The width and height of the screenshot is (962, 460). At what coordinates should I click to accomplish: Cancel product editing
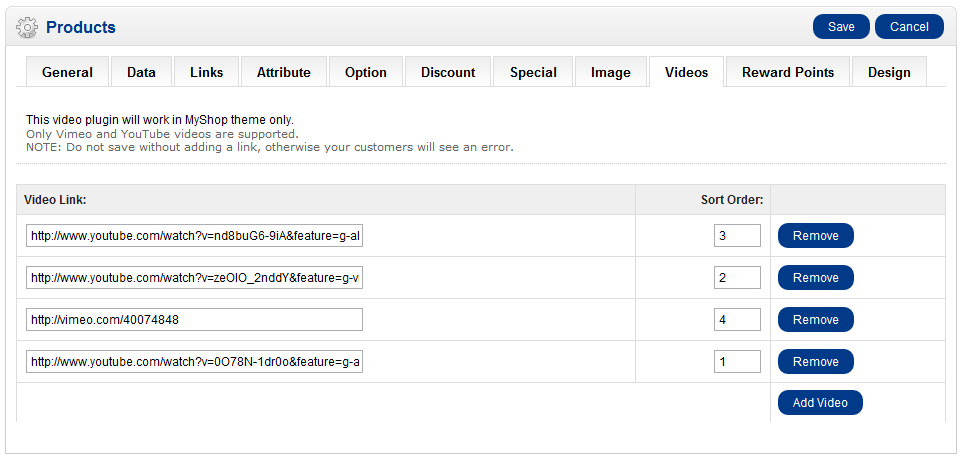pyautogui.click(x=909, y=27)
